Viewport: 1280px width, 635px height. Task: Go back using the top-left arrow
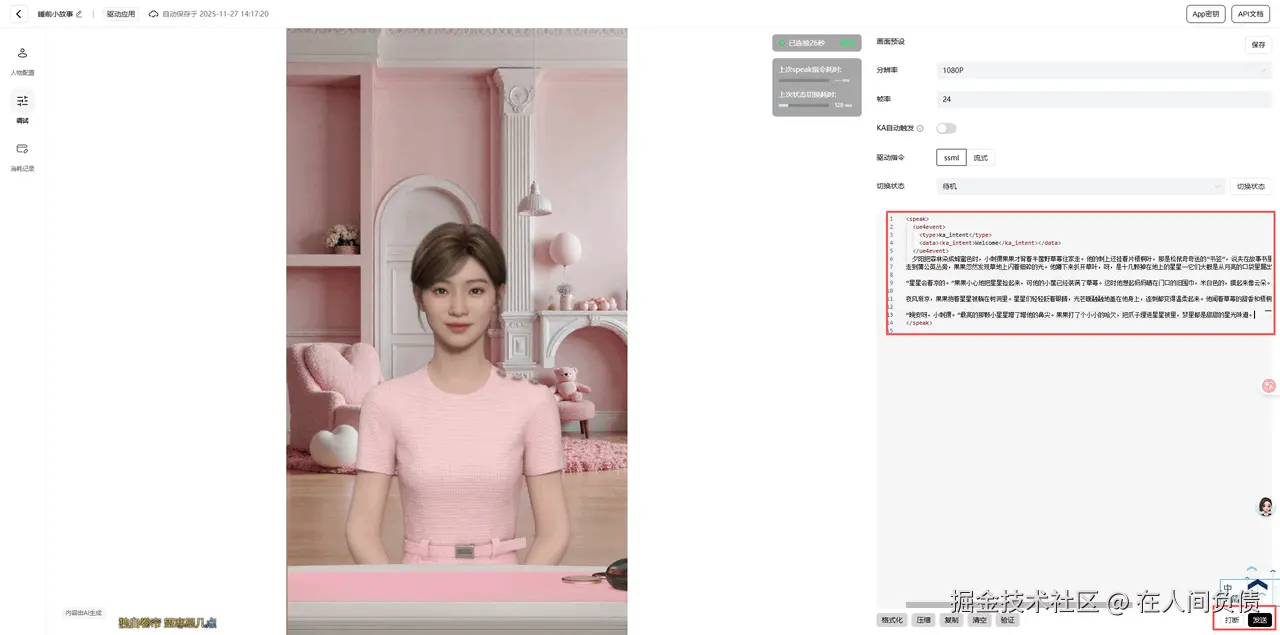coord(18,14)
